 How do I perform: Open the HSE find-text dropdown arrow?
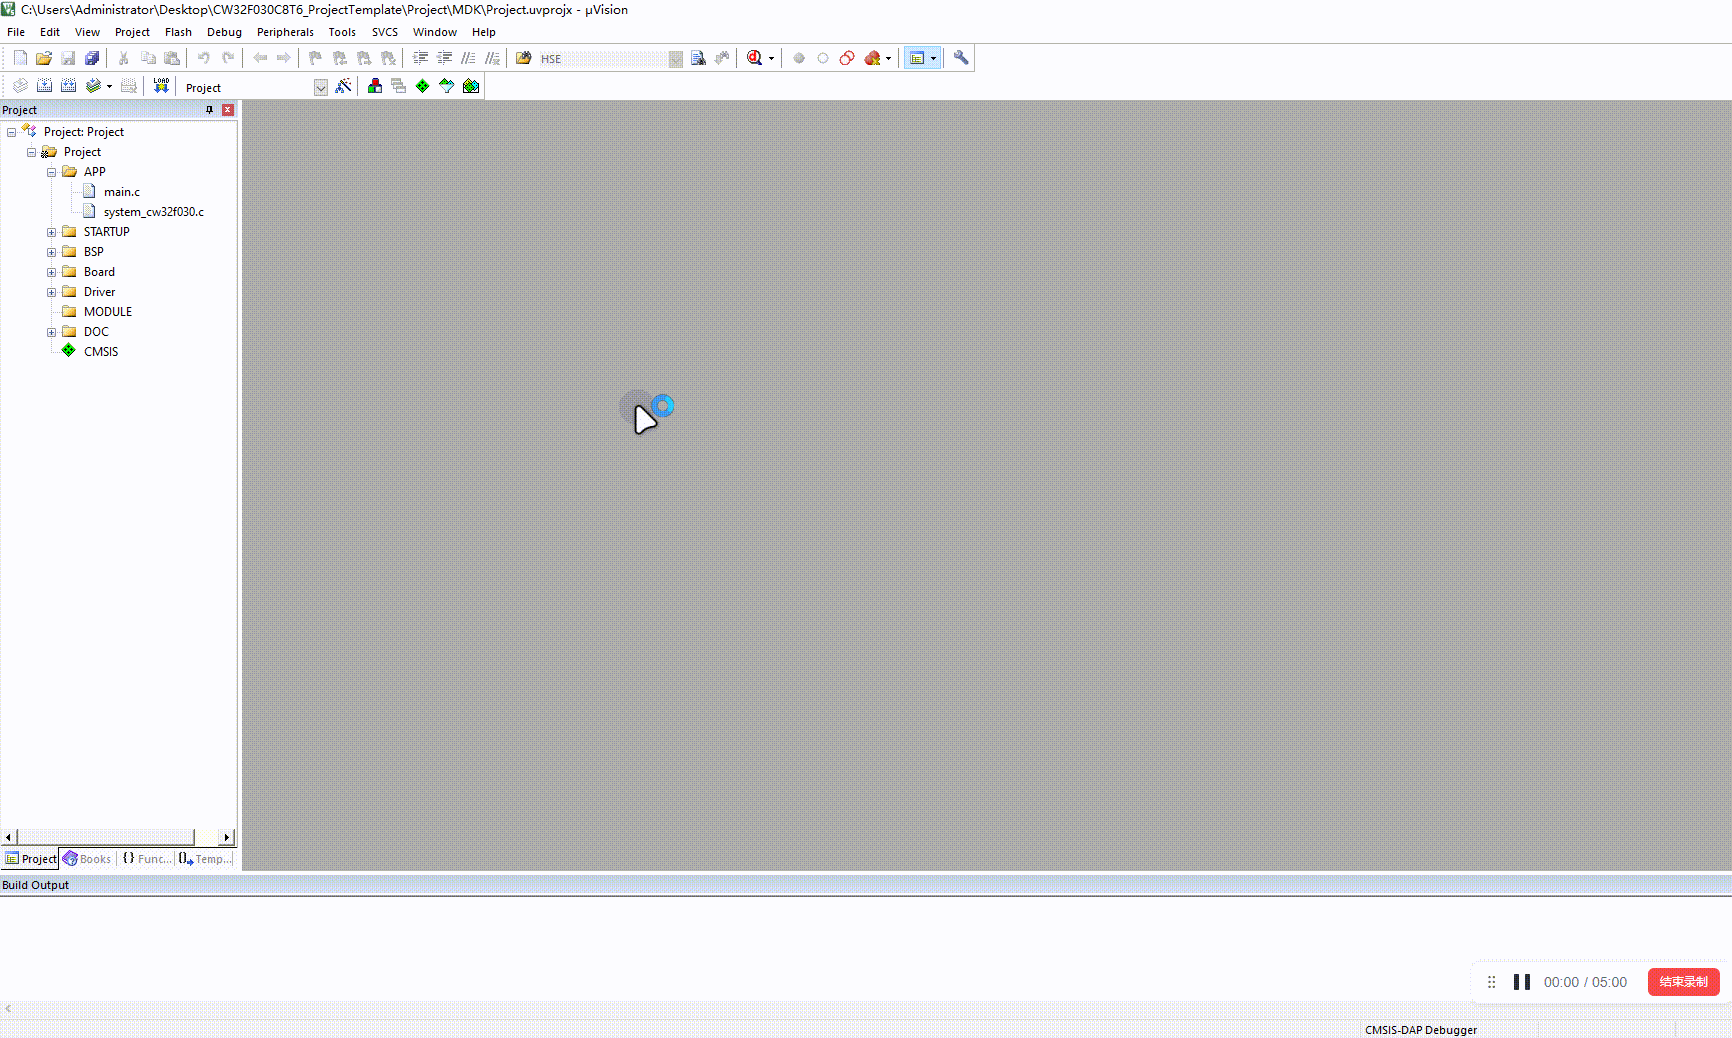pos(676,59)
